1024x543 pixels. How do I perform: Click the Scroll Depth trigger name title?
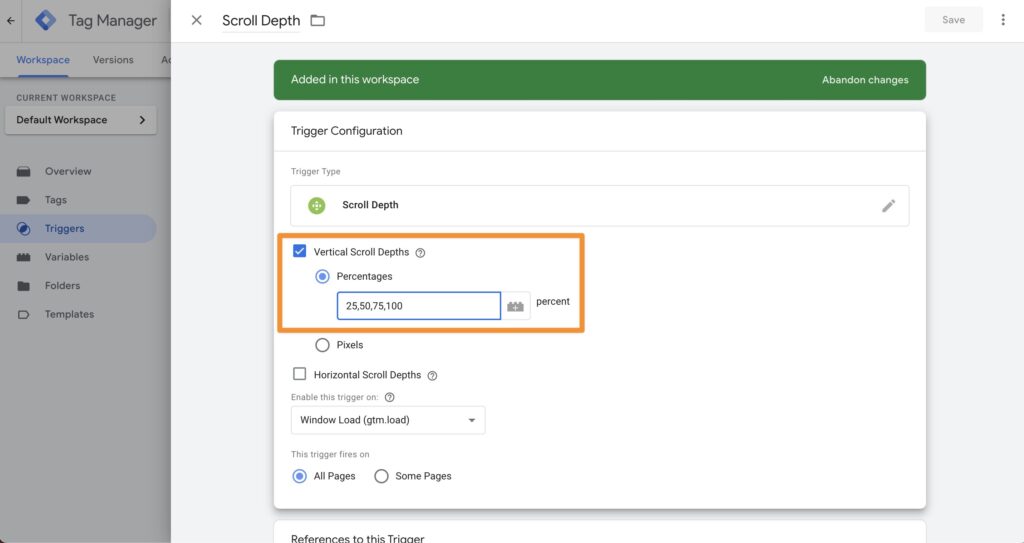[261, 20]
